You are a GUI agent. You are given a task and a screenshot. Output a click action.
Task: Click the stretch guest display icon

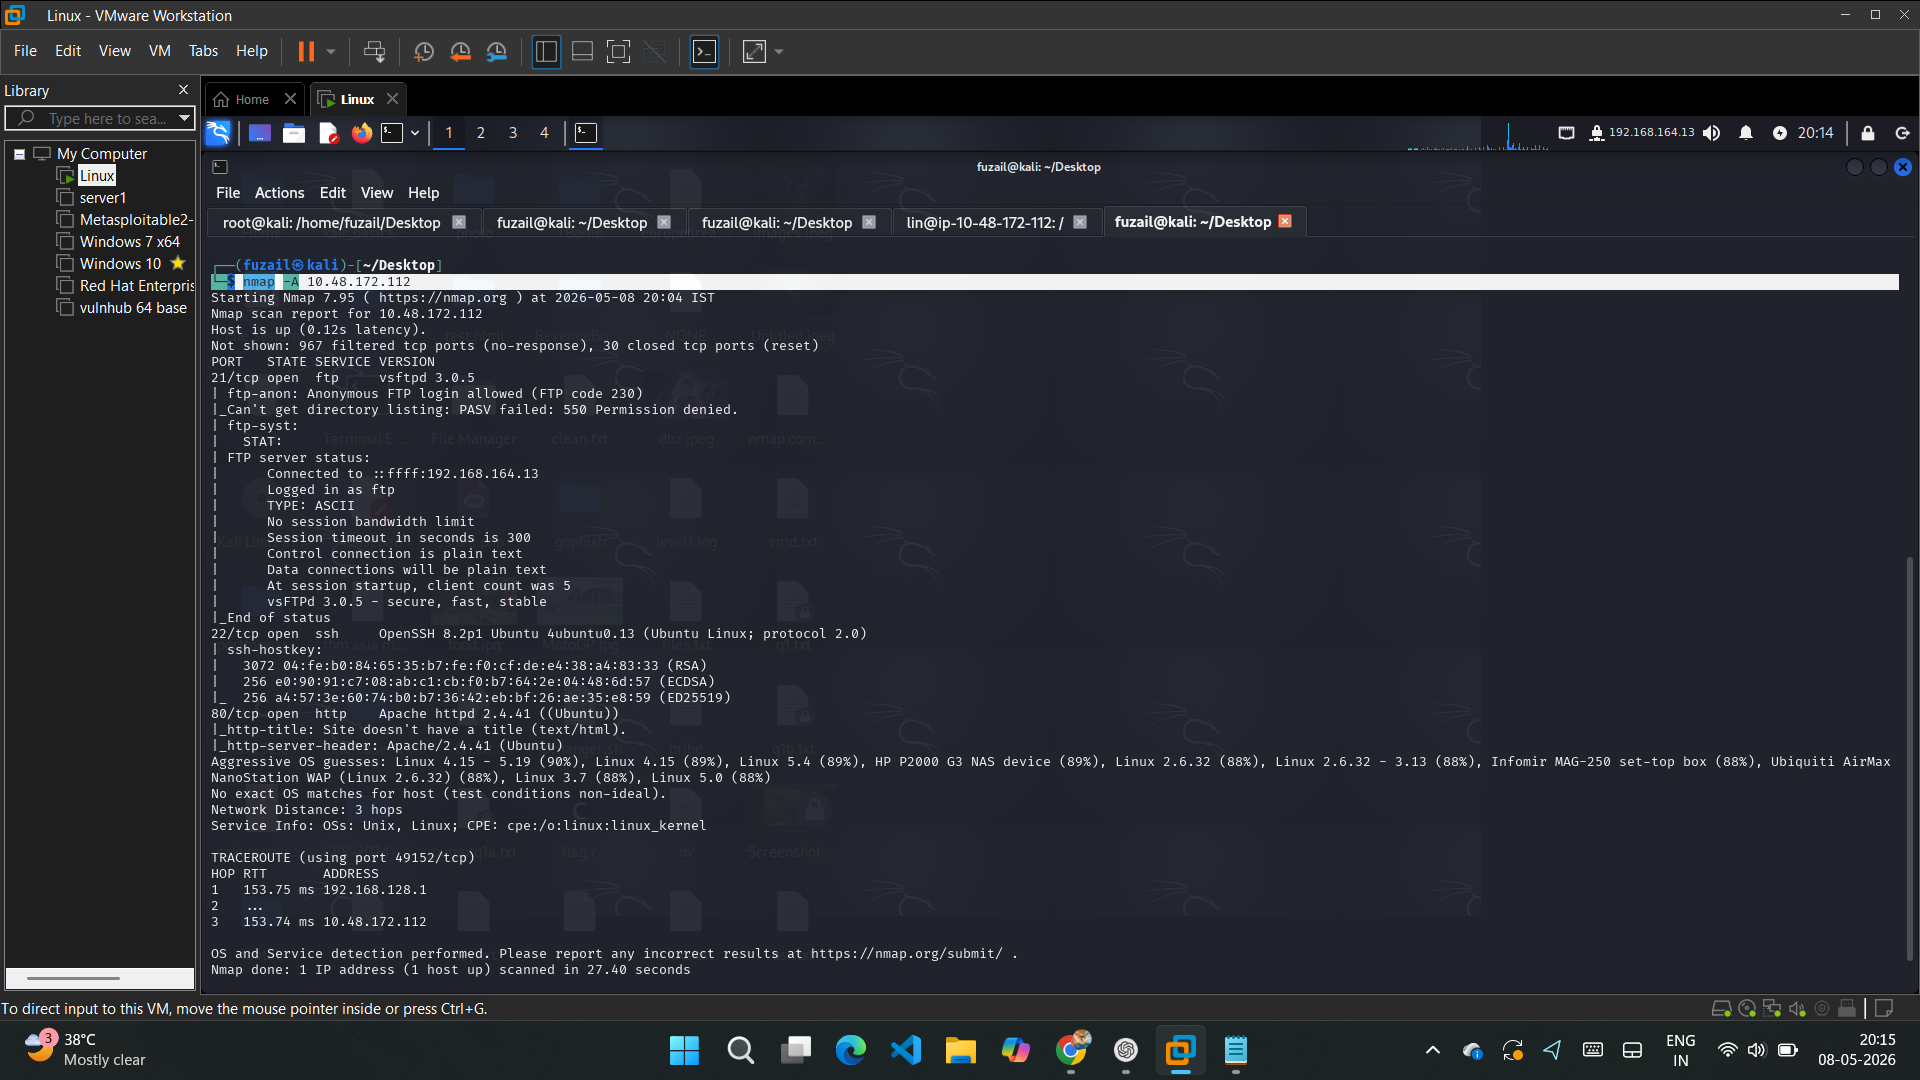754,51
